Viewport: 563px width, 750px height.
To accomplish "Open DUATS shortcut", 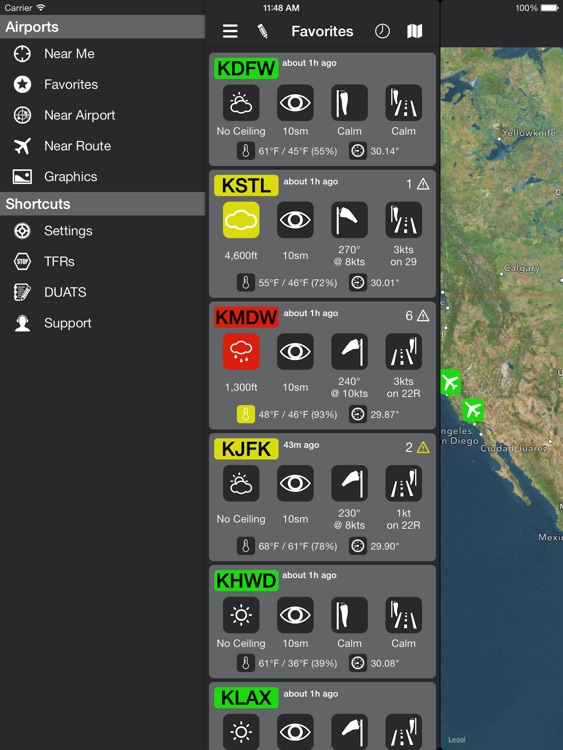I will [102, 292].
